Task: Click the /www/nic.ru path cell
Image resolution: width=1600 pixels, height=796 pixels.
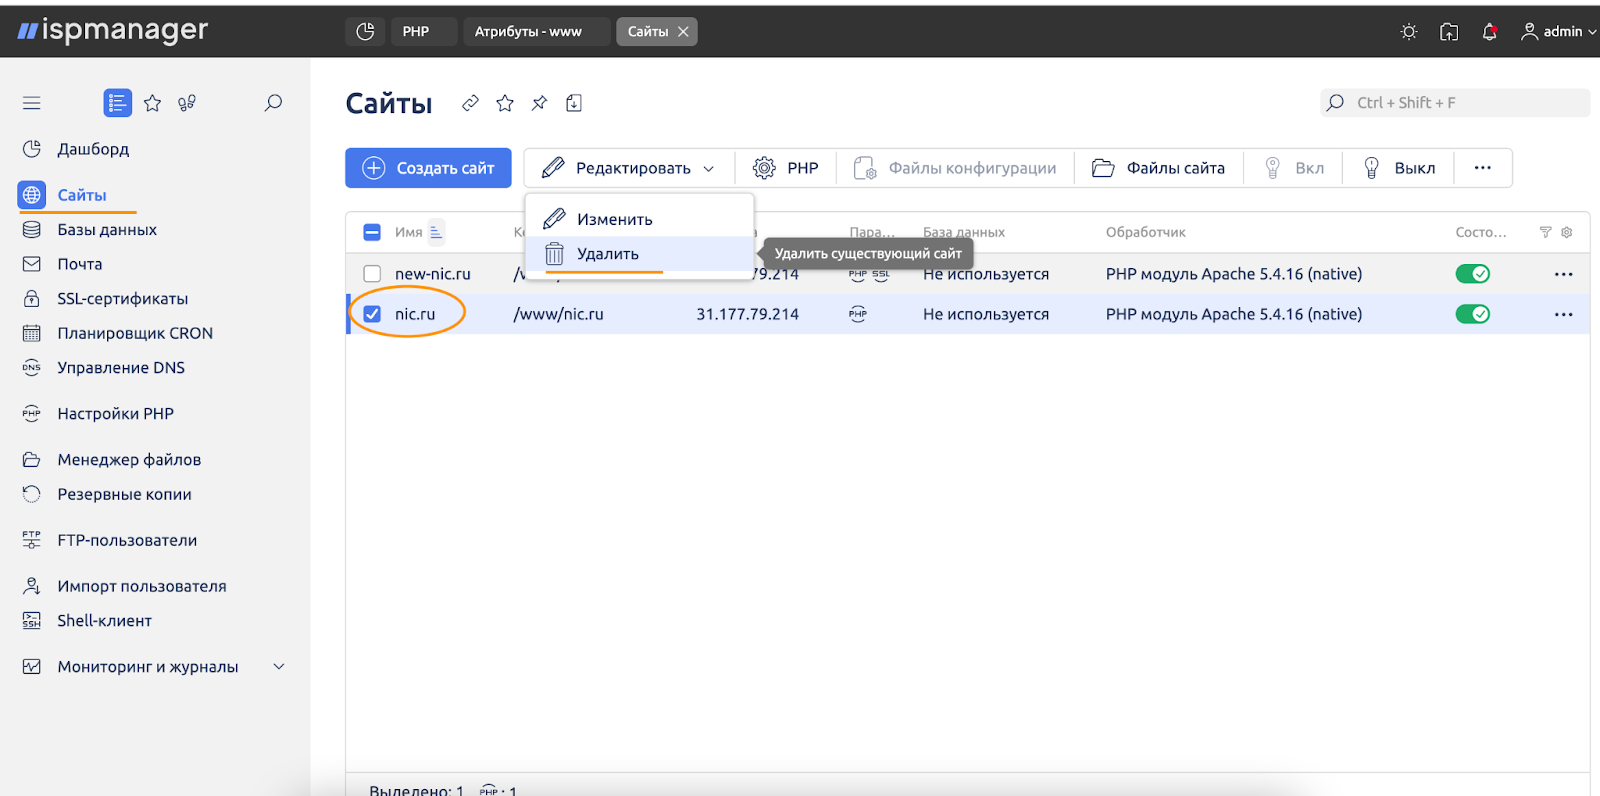Action: tap(558, 314)
